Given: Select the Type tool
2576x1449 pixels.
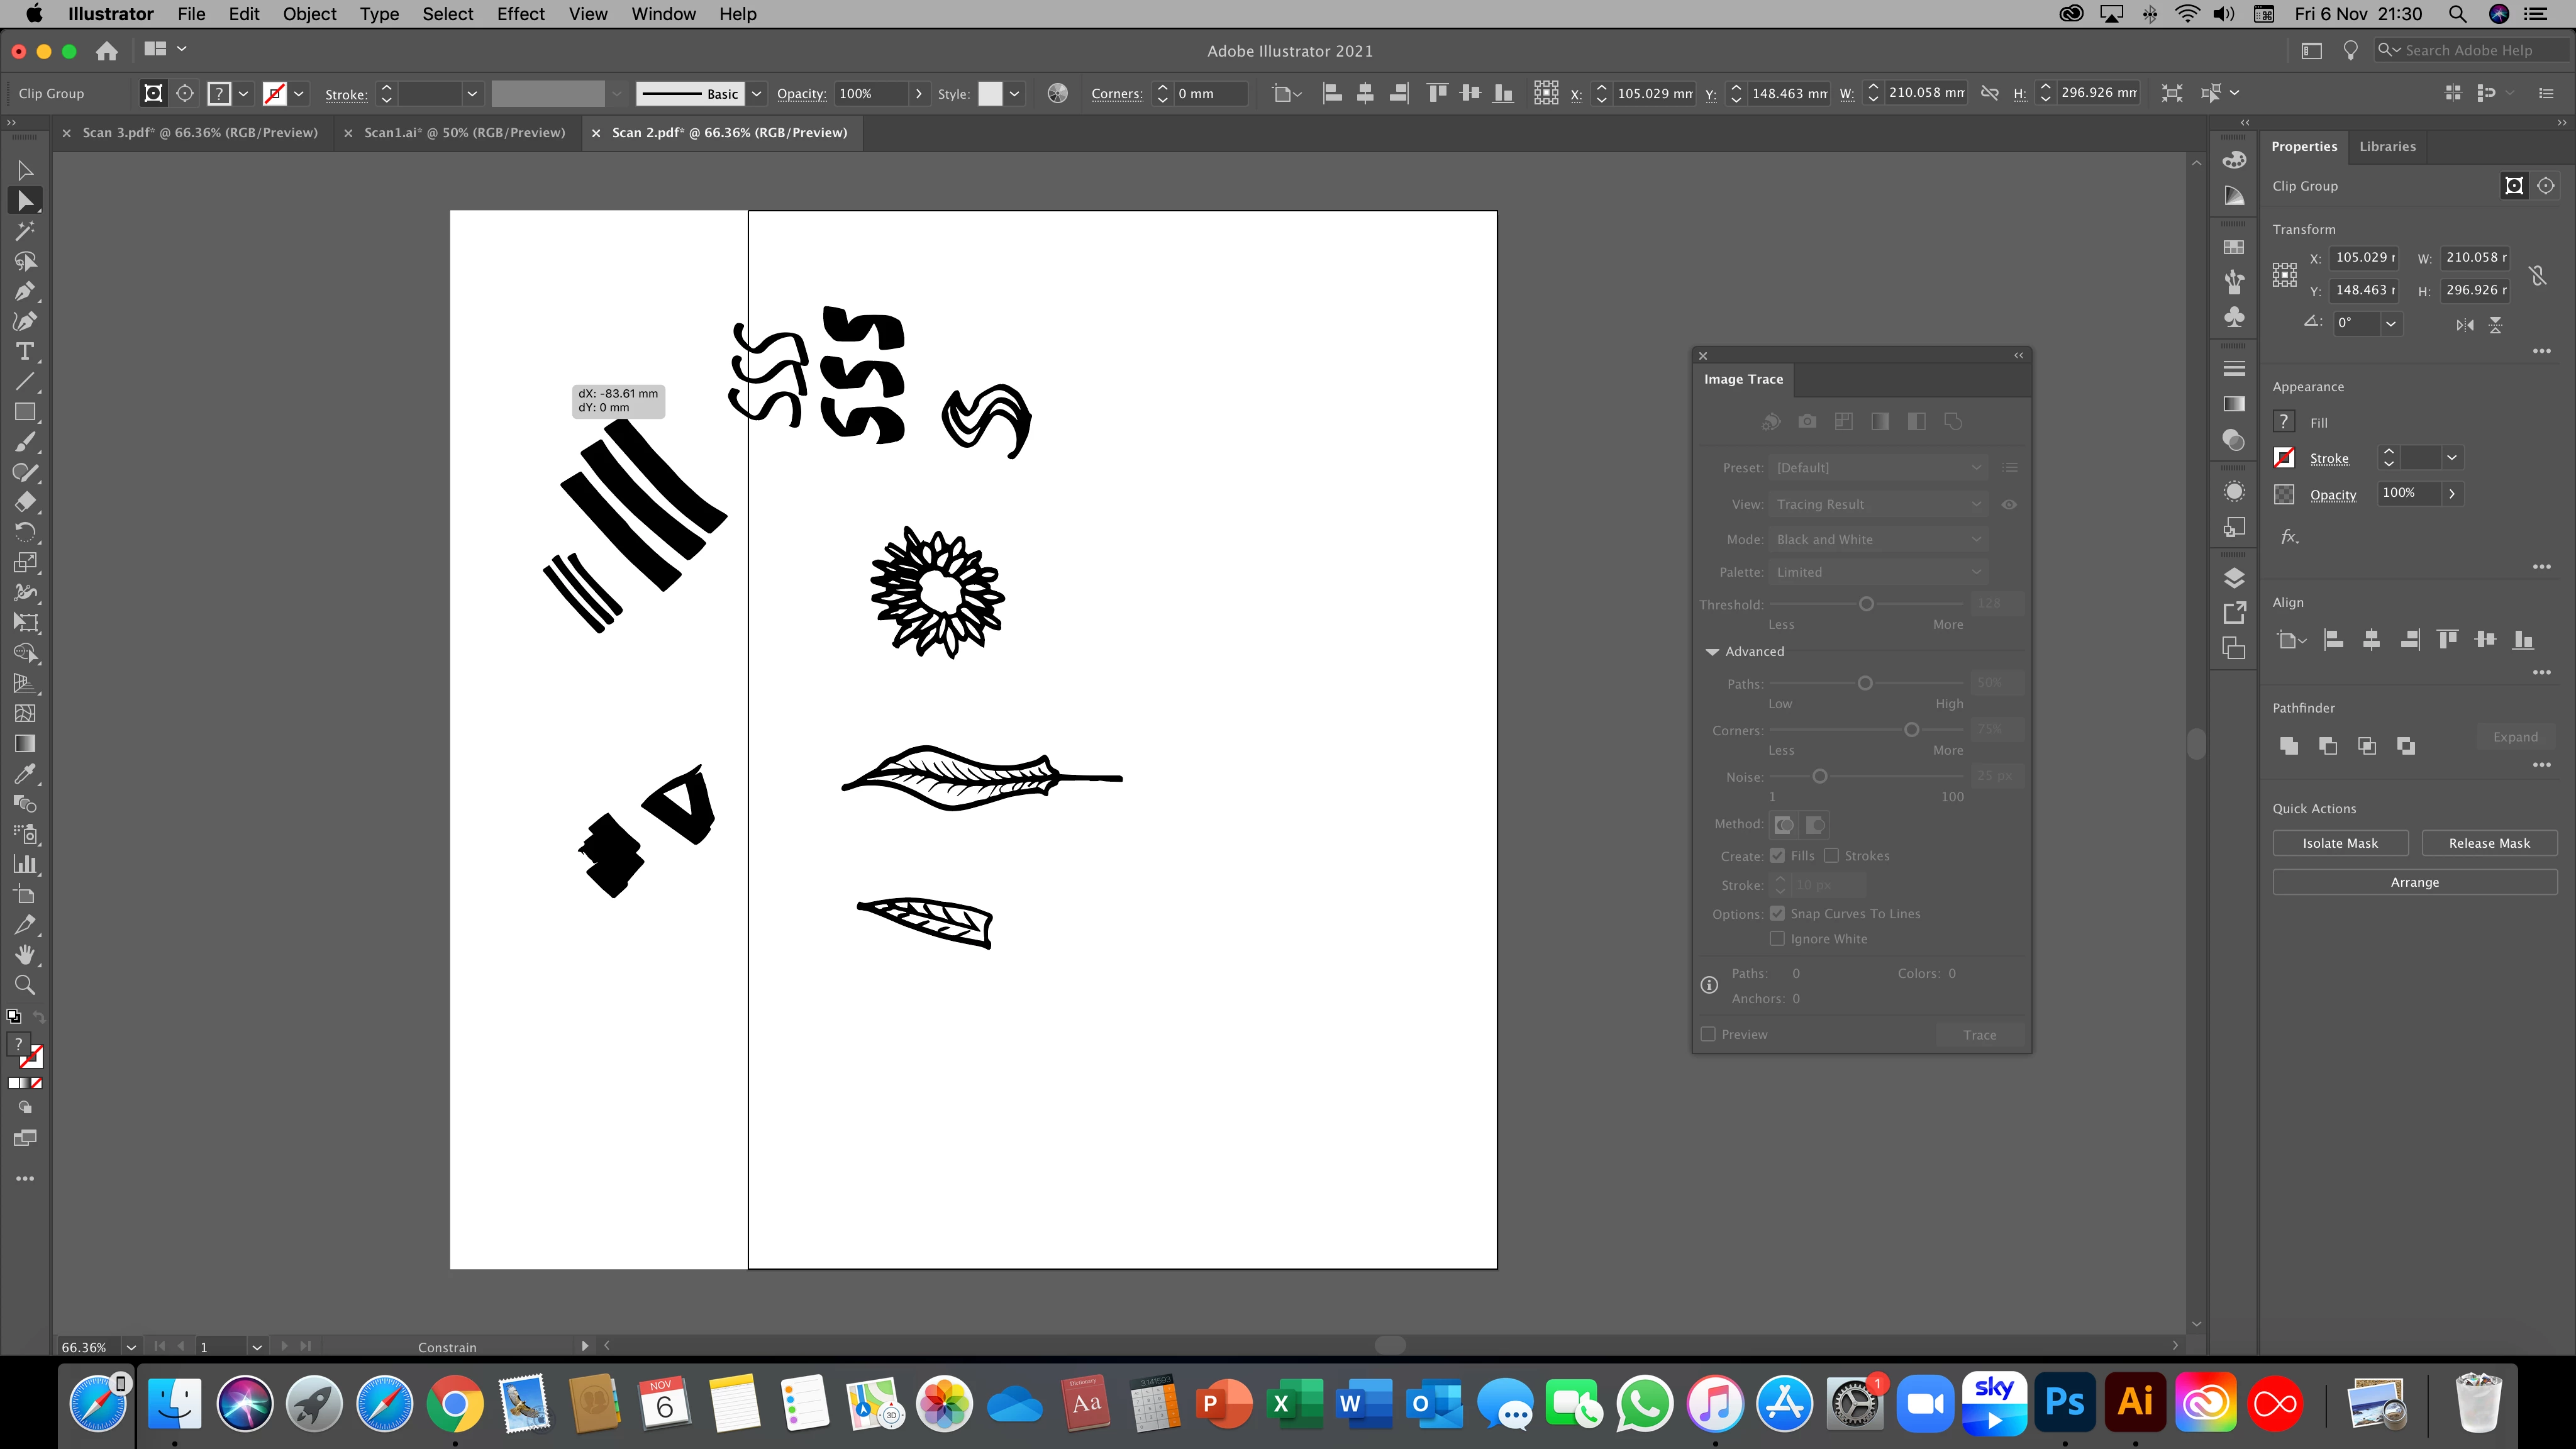Looking at the screenshot, I should (x=25, y=352).
